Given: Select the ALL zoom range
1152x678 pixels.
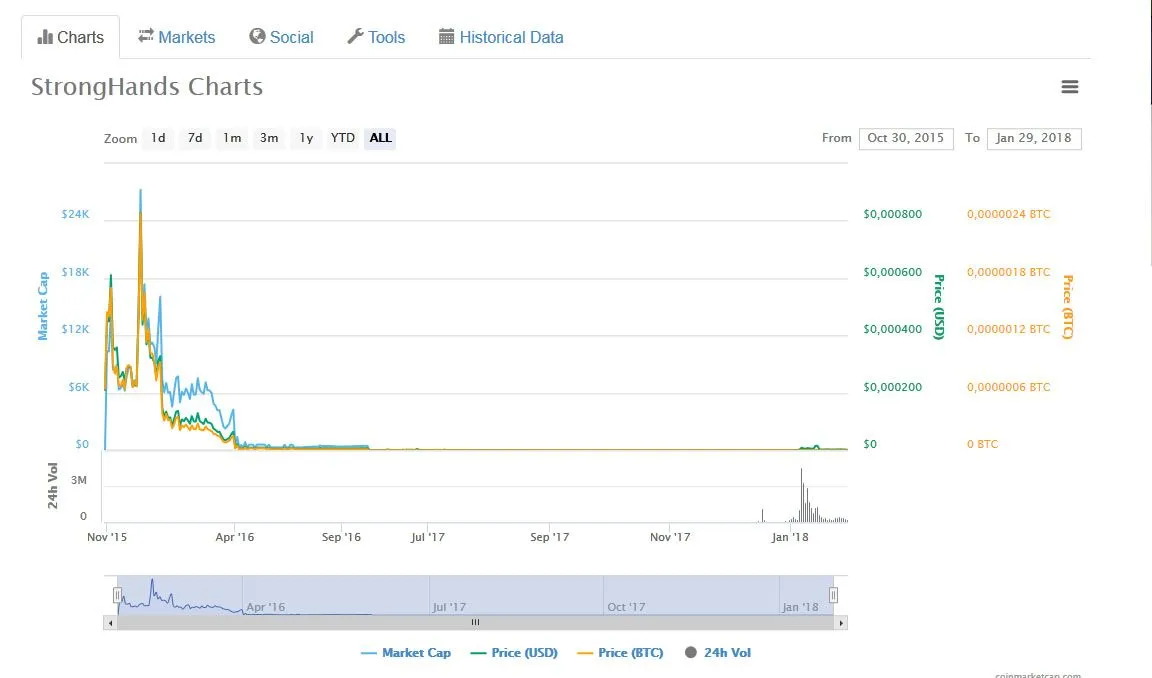Looking at the screenshot, I should point(381,138).
